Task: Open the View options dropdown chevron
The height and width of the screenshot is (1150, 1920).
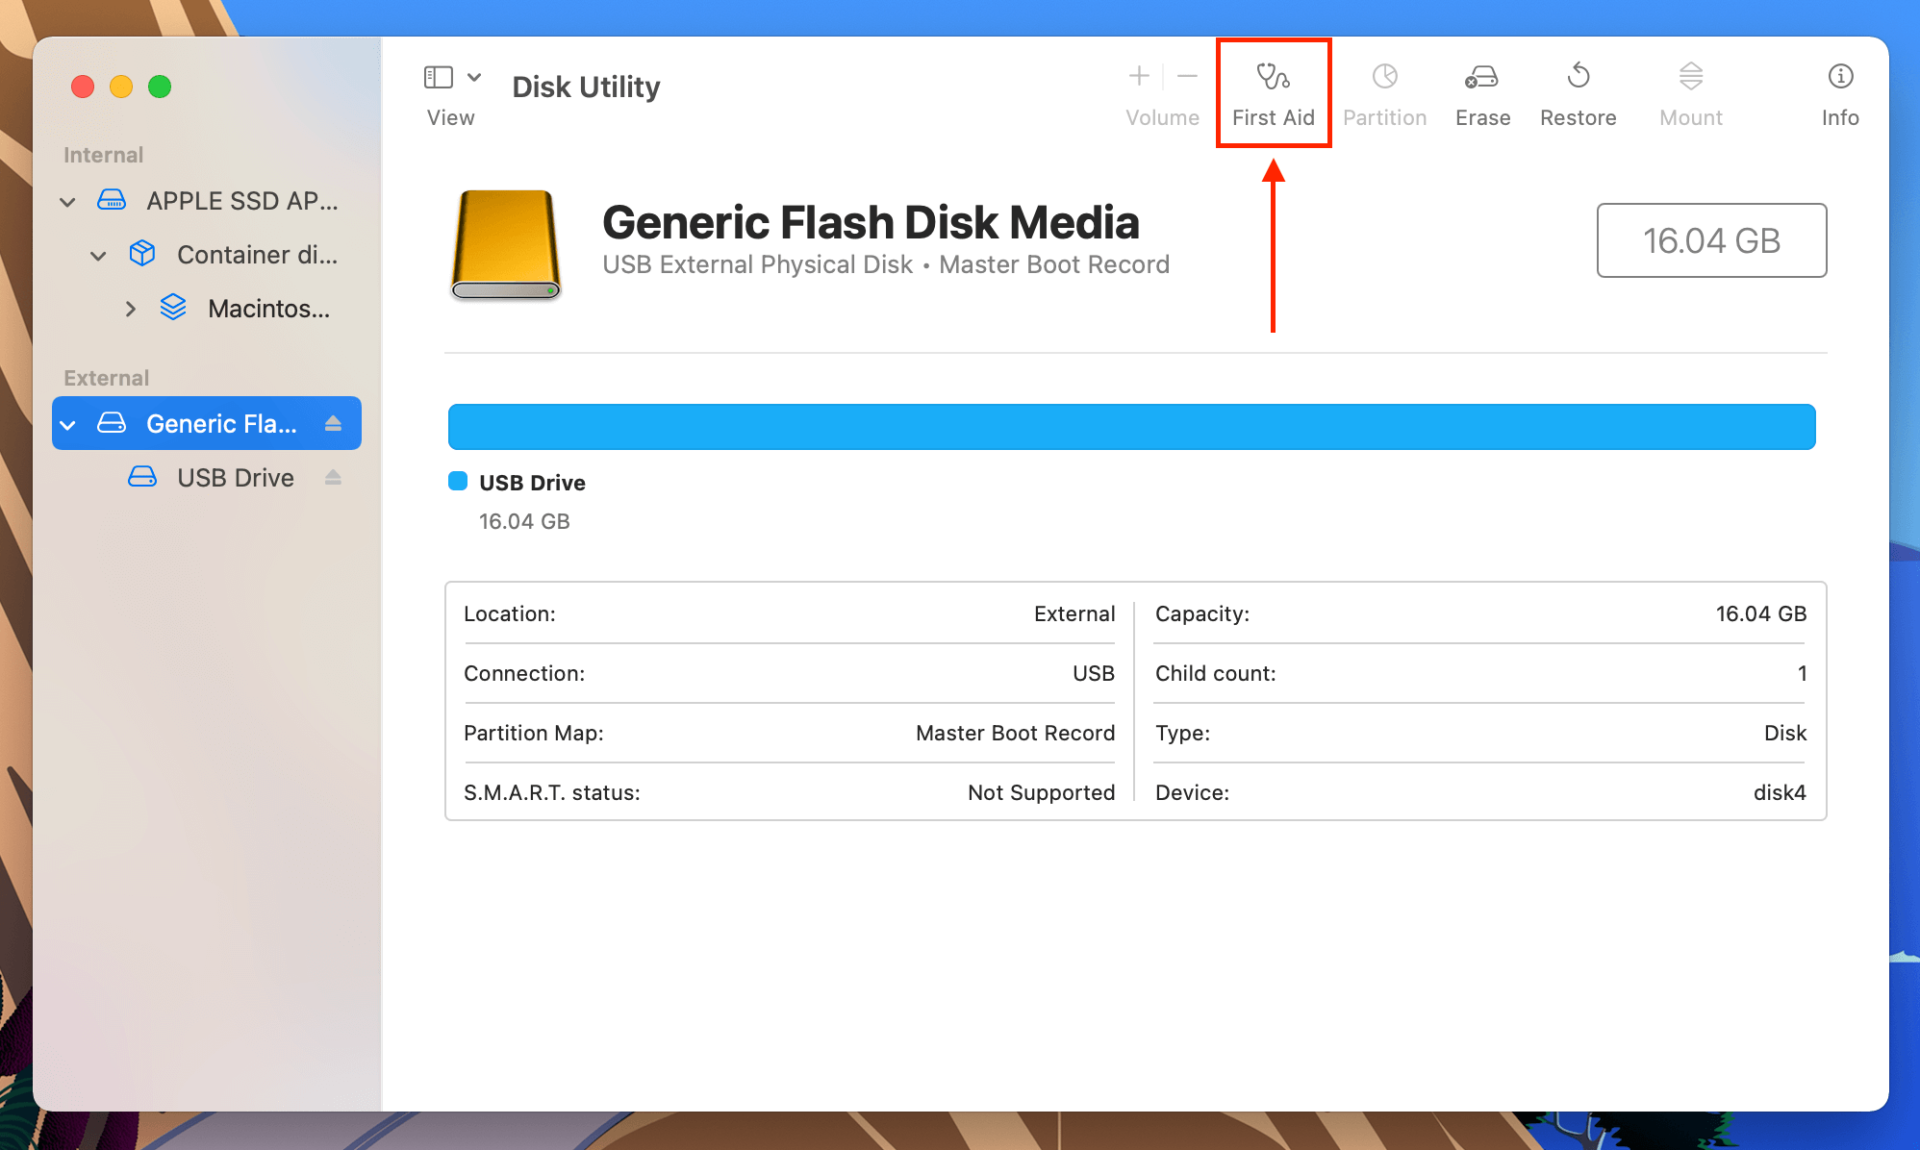Action: tap(475, 77)
